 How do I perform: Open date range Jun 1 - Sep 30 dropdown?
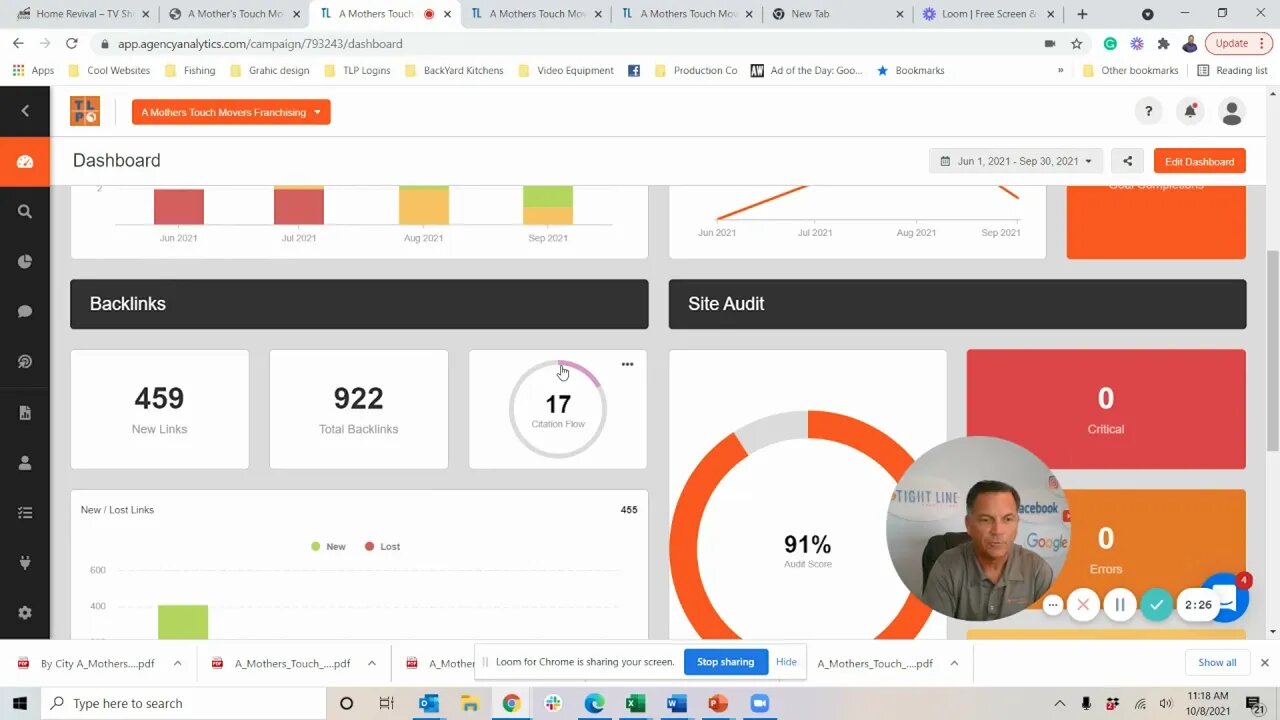pyautogui.click(x=1016, y=161)
